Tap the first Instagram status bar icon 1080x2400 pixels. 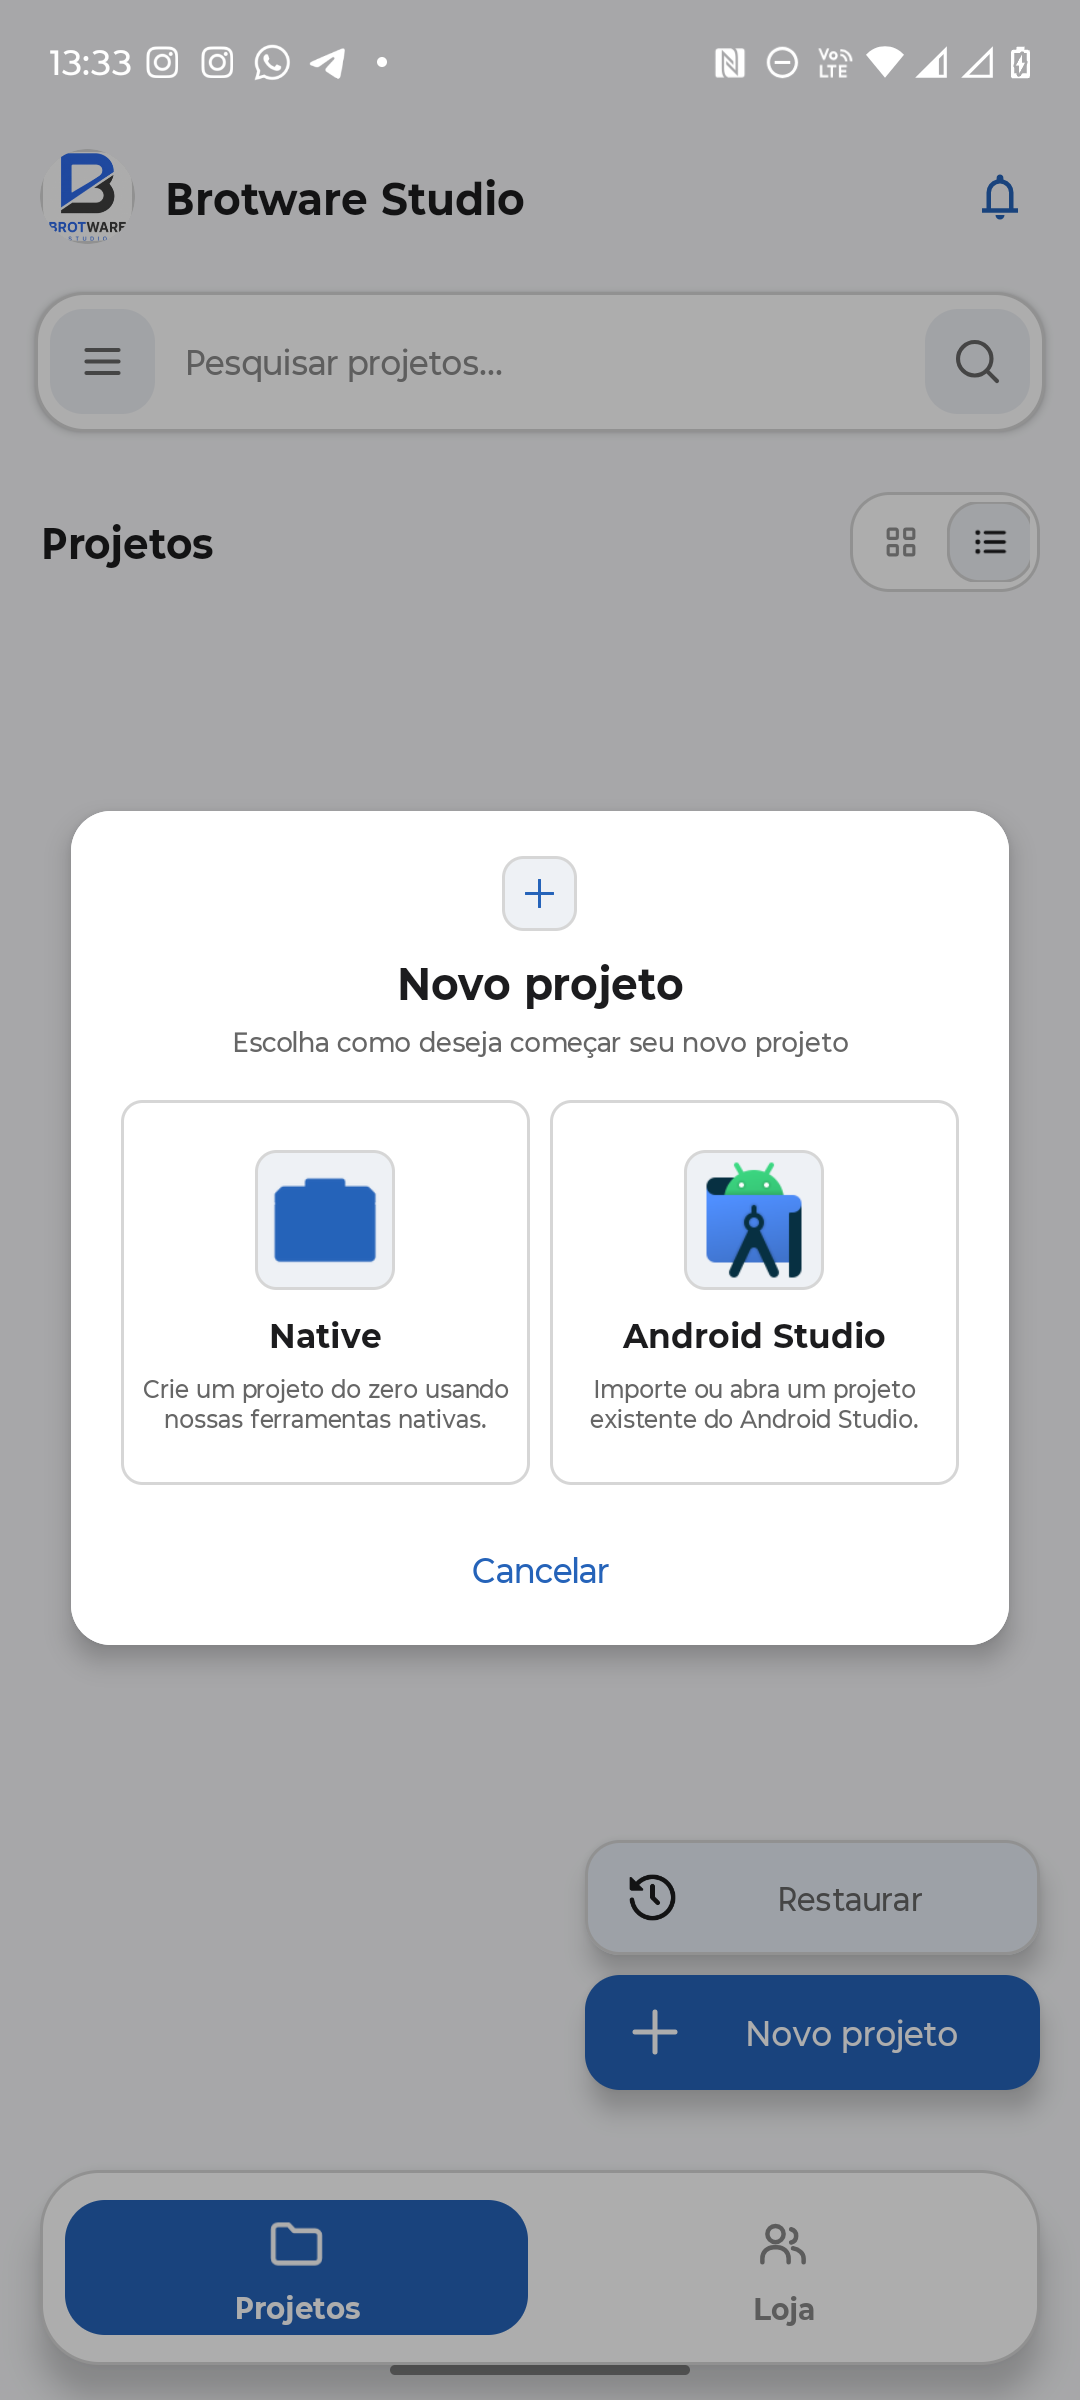(x=162, y=63)
